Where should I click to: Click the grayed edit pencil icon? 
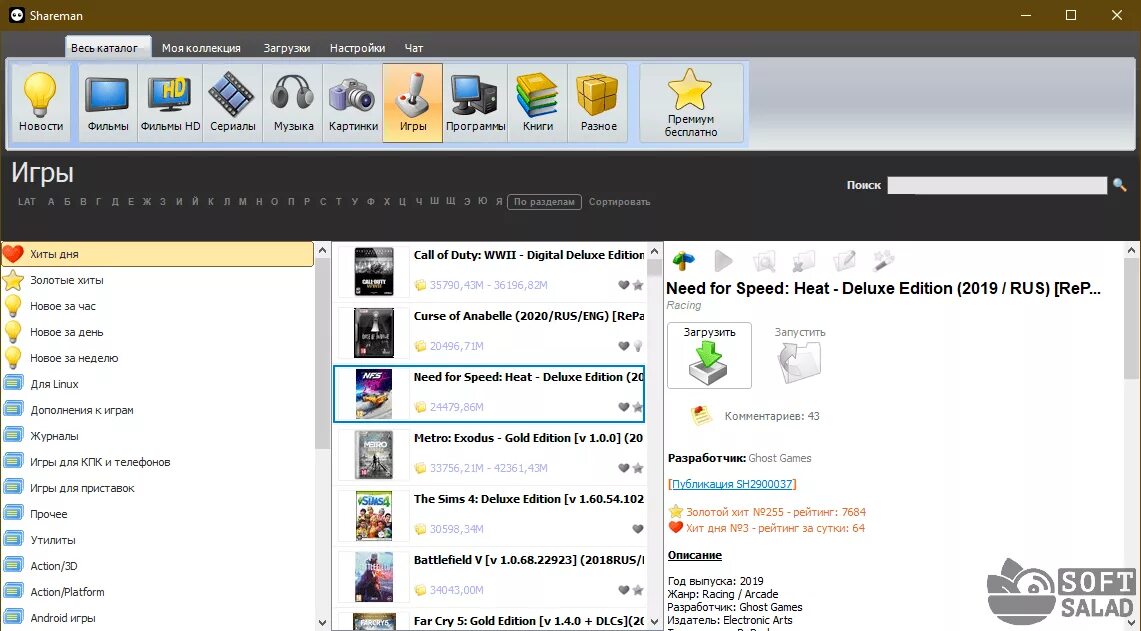844,261
